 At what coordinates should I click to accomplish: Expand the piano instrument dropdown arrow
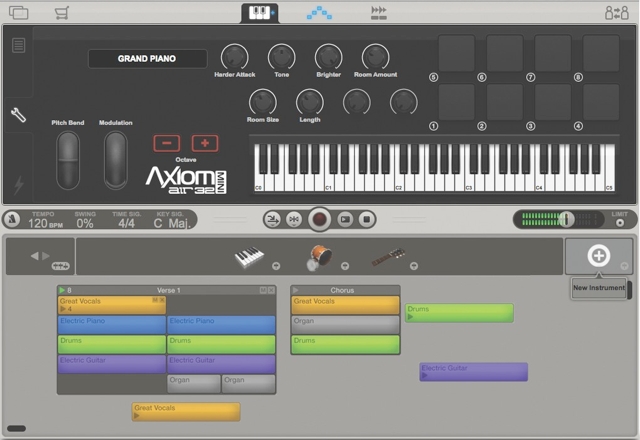click(x=274, y=266)
